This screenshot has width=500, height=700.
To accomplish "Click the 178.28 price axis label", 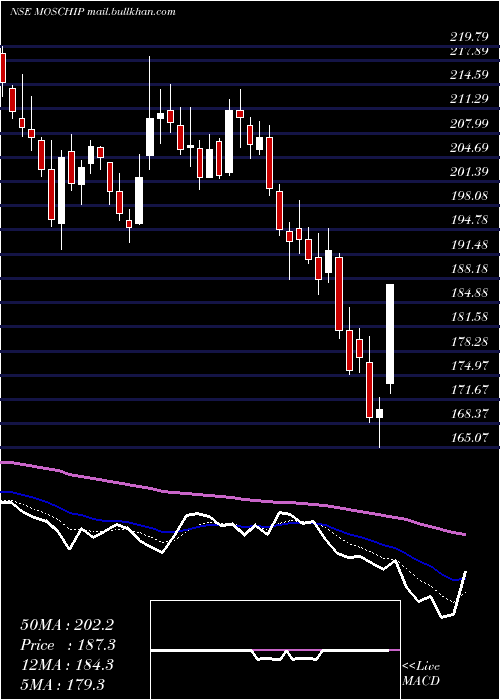I will click(x=469, y=342).
